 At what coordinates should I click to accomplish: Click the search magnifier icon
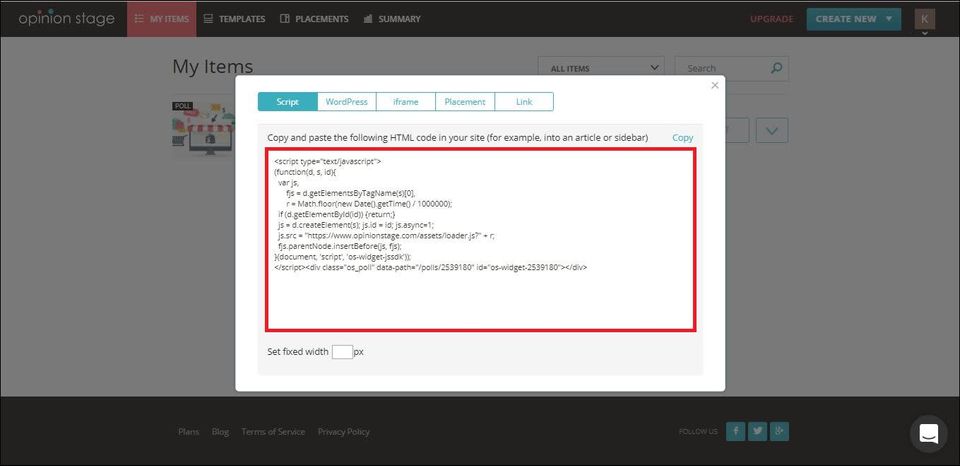(777, 68)
